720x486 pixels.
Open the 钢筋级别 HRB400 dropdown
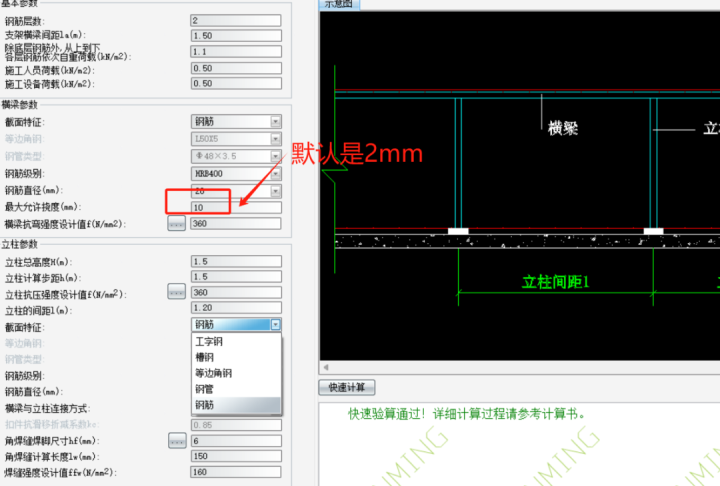236,174
